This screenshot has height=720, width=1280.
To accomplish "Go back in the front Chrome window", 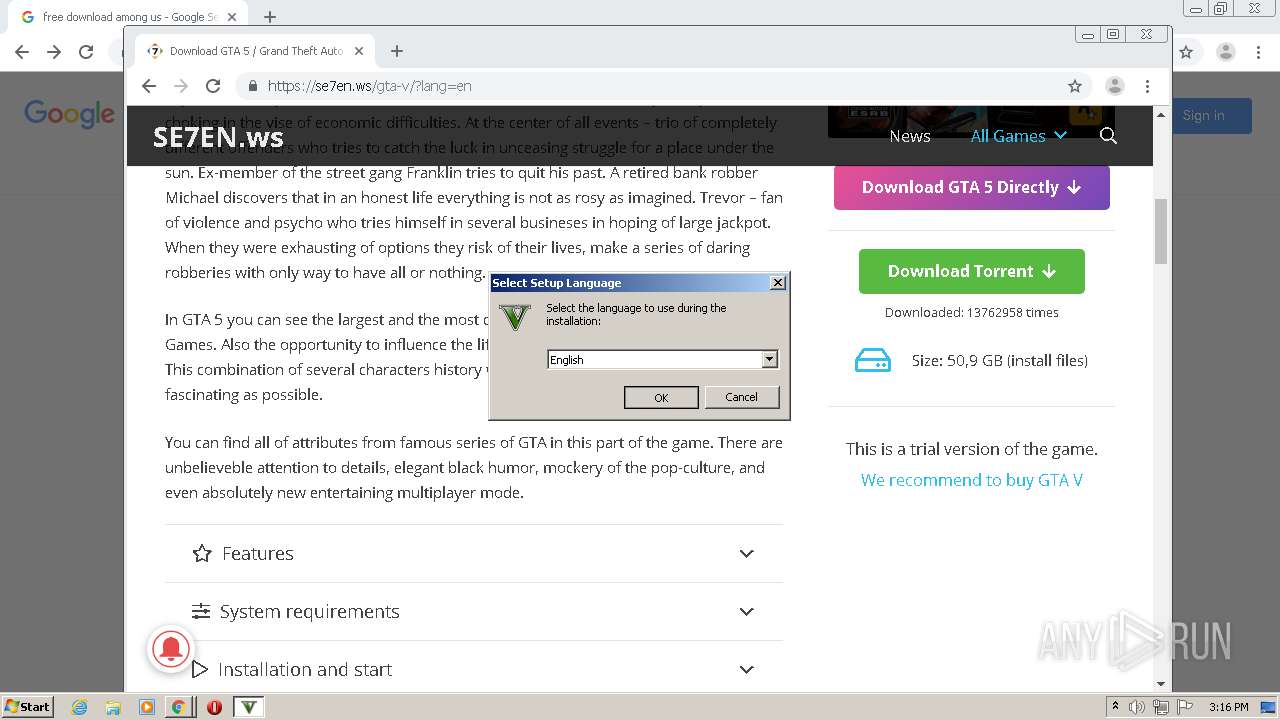I will tap(149, 86).
